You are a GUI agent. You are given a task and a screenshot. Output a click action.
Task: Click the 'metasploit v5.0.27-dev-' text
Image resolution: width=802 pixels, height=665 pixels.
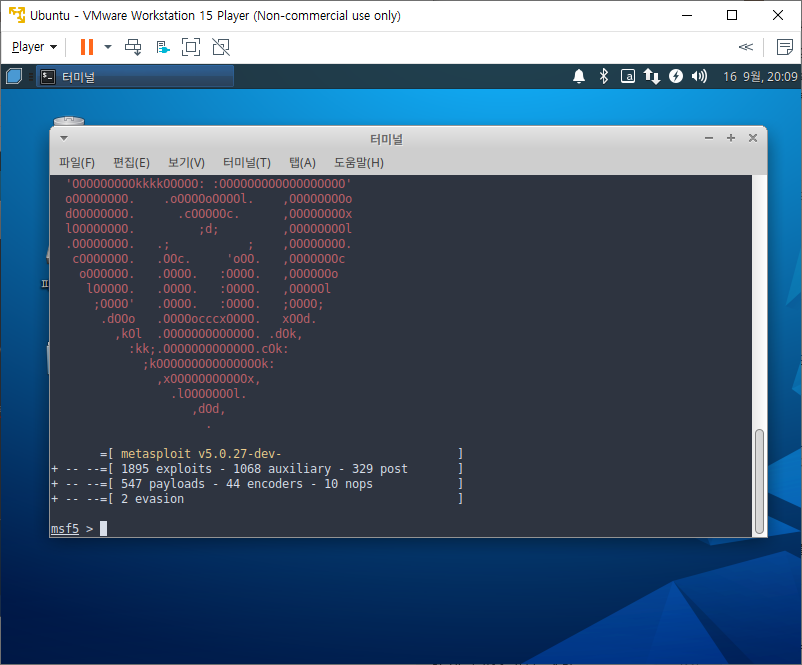pos(201,454)
